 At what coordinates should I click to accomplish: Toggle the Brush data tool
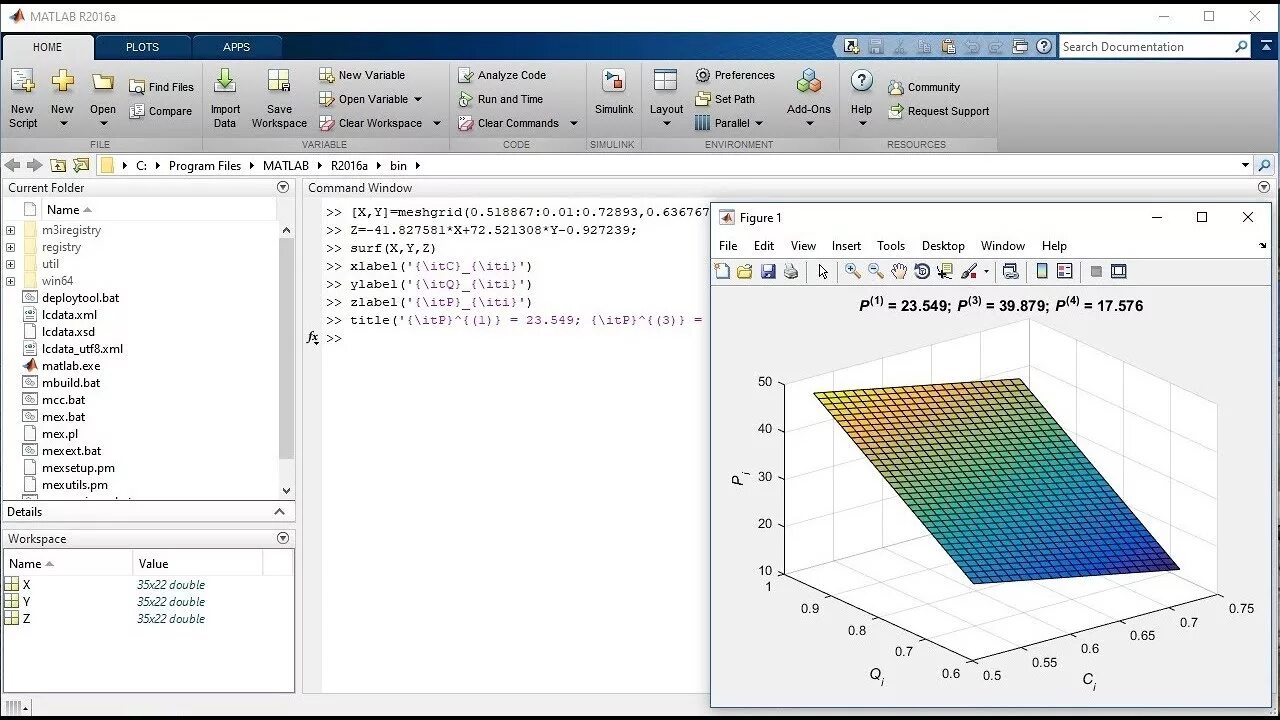969,271
